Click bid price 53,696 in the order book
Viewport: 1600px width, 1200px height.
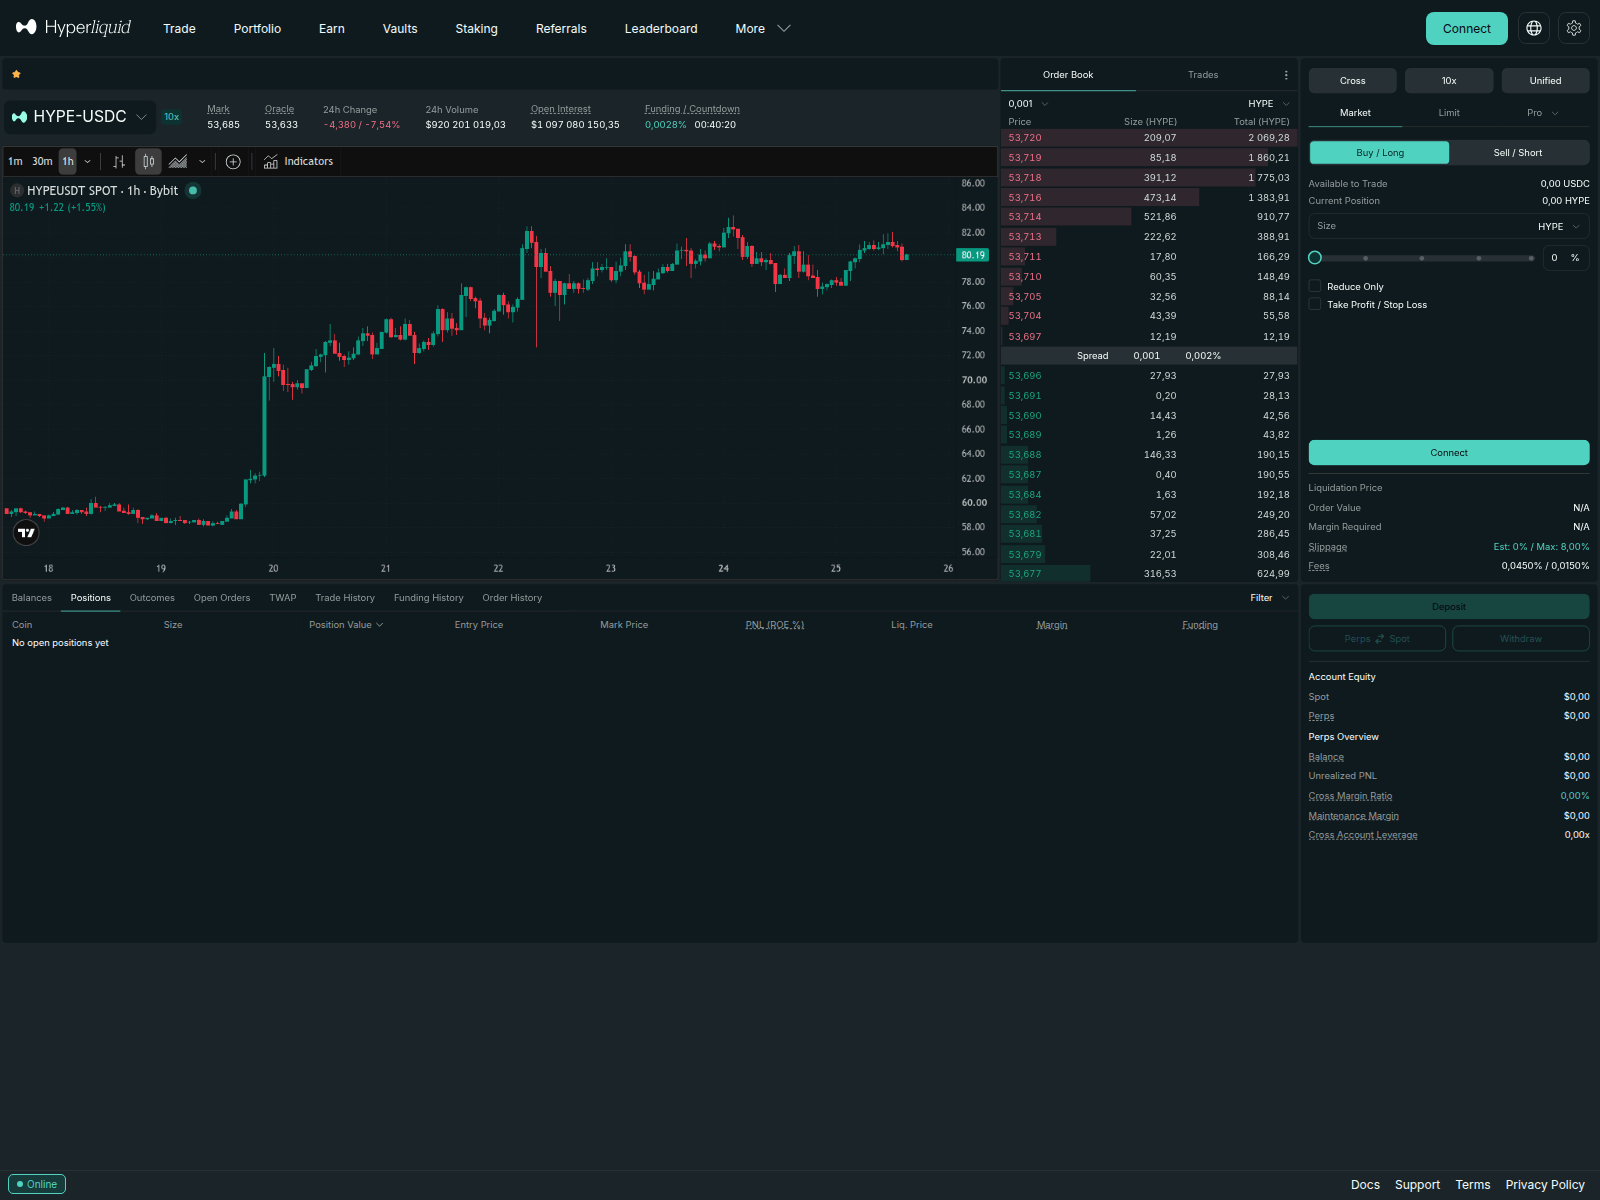(1025, 376)
